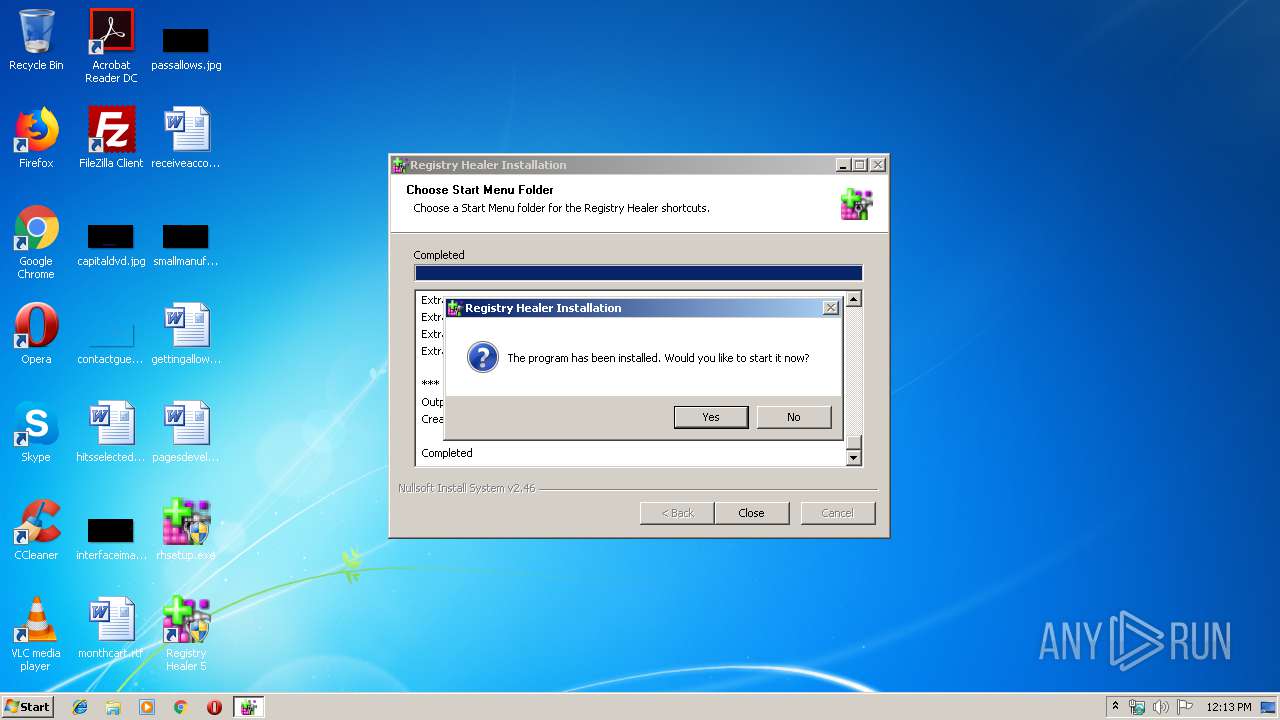Click the Close button in the installer
This screenshot has width=1280, height=720.
(x=751, y=513)
